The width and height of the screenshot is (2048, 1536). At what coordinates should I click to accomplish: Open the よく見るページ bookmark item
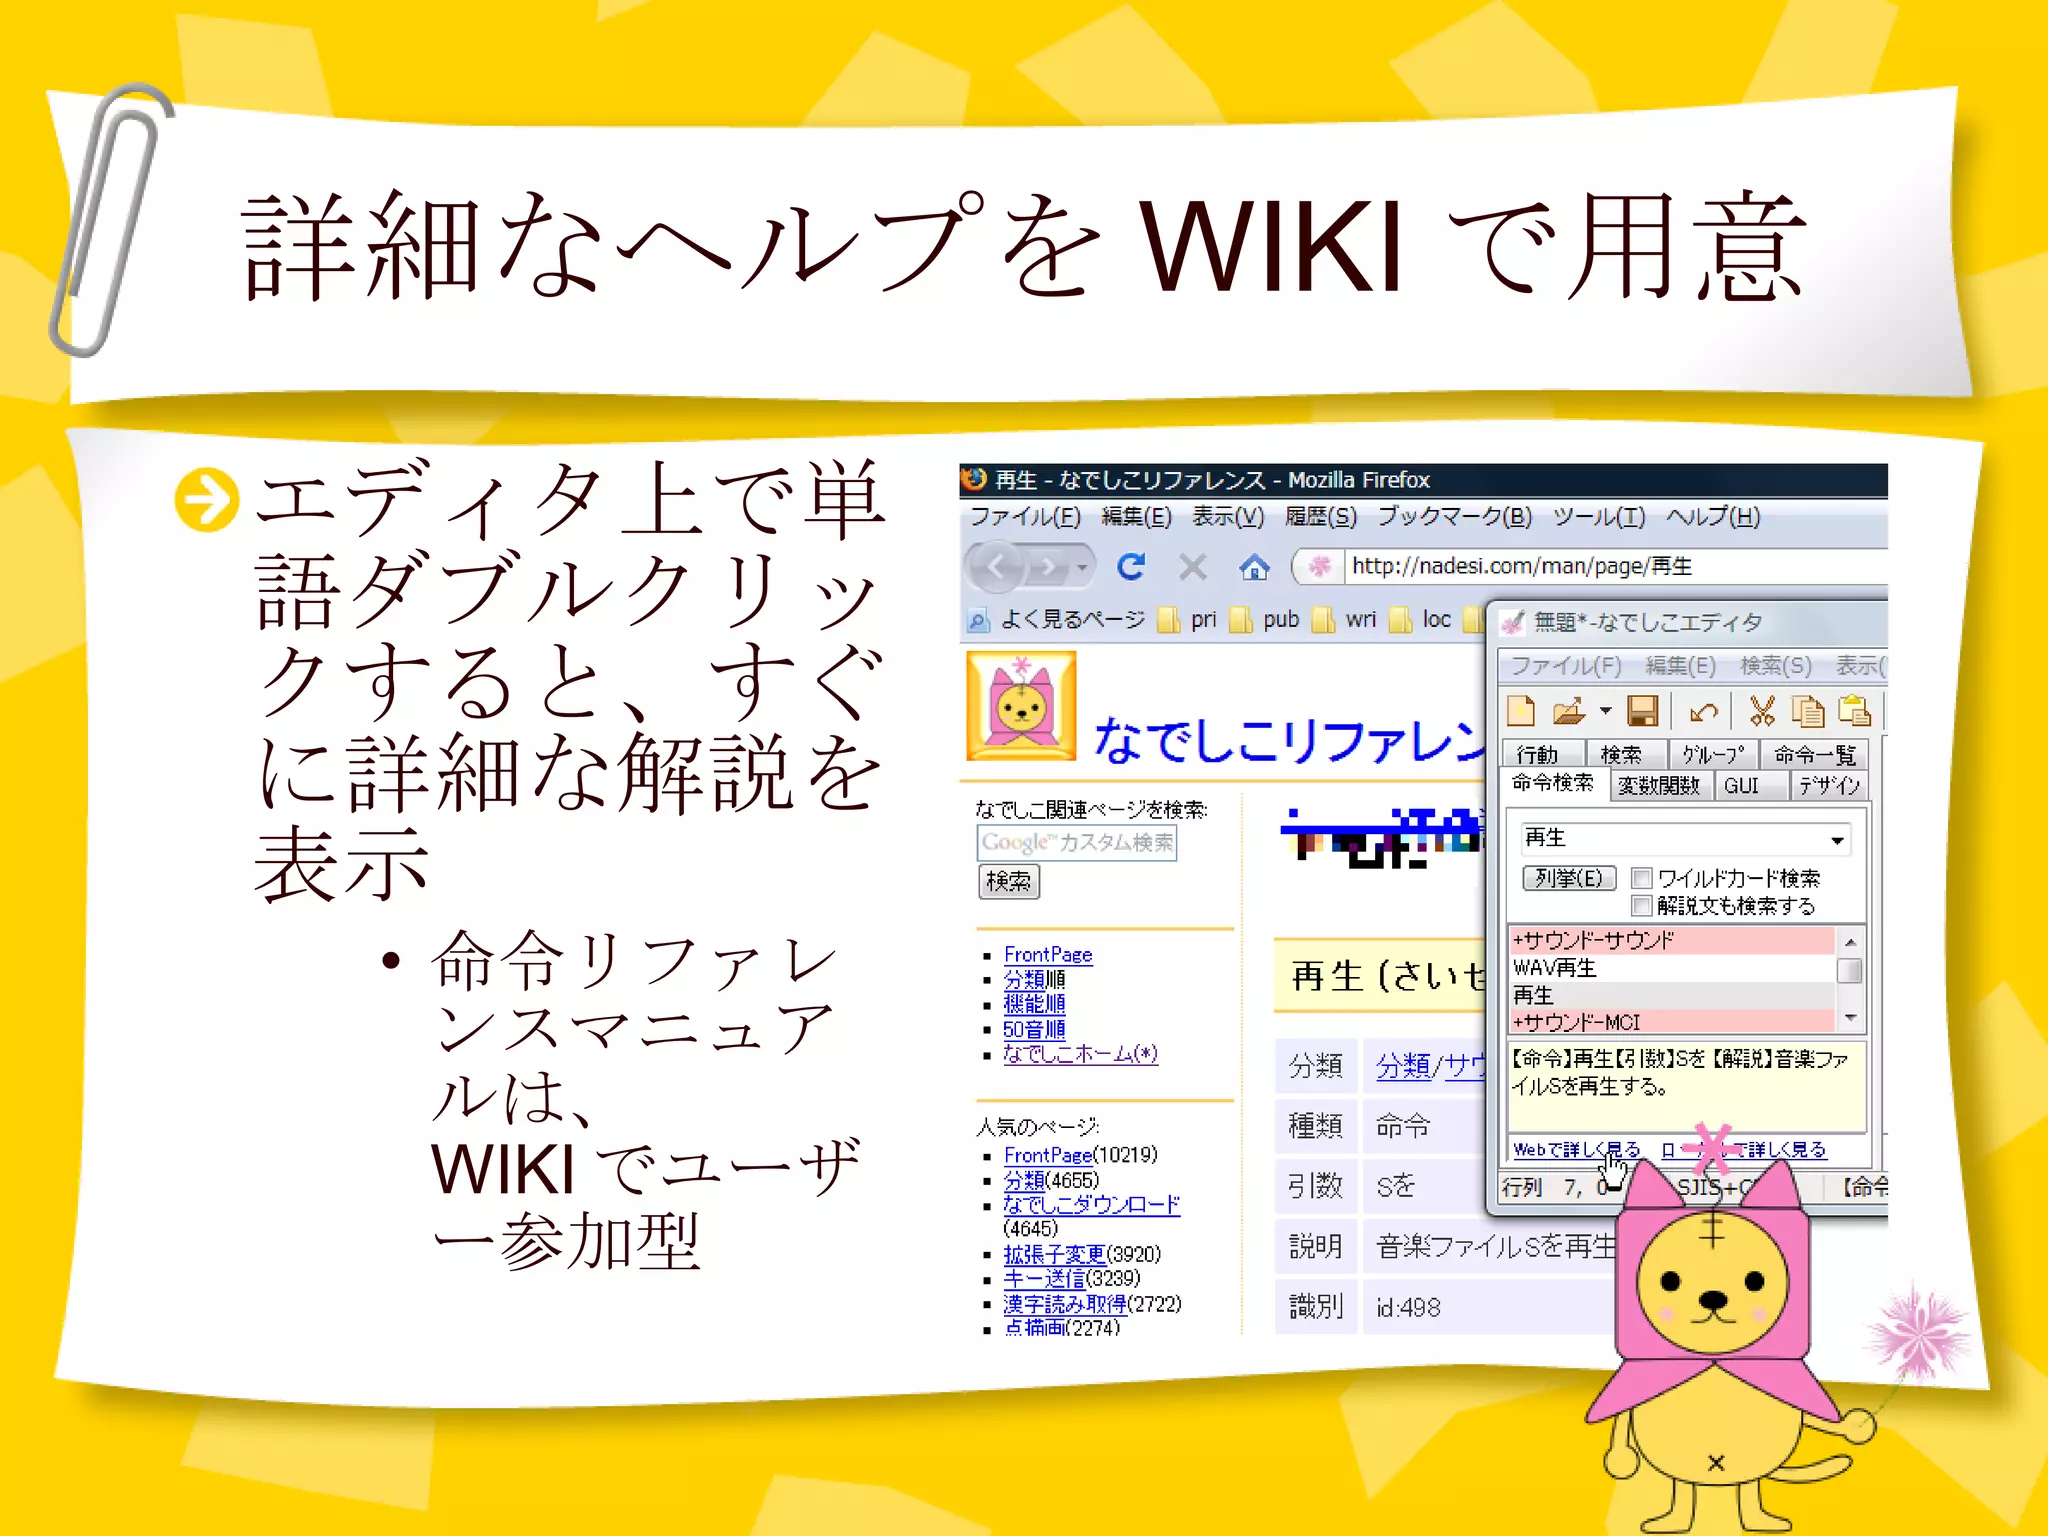point(1056,620)
